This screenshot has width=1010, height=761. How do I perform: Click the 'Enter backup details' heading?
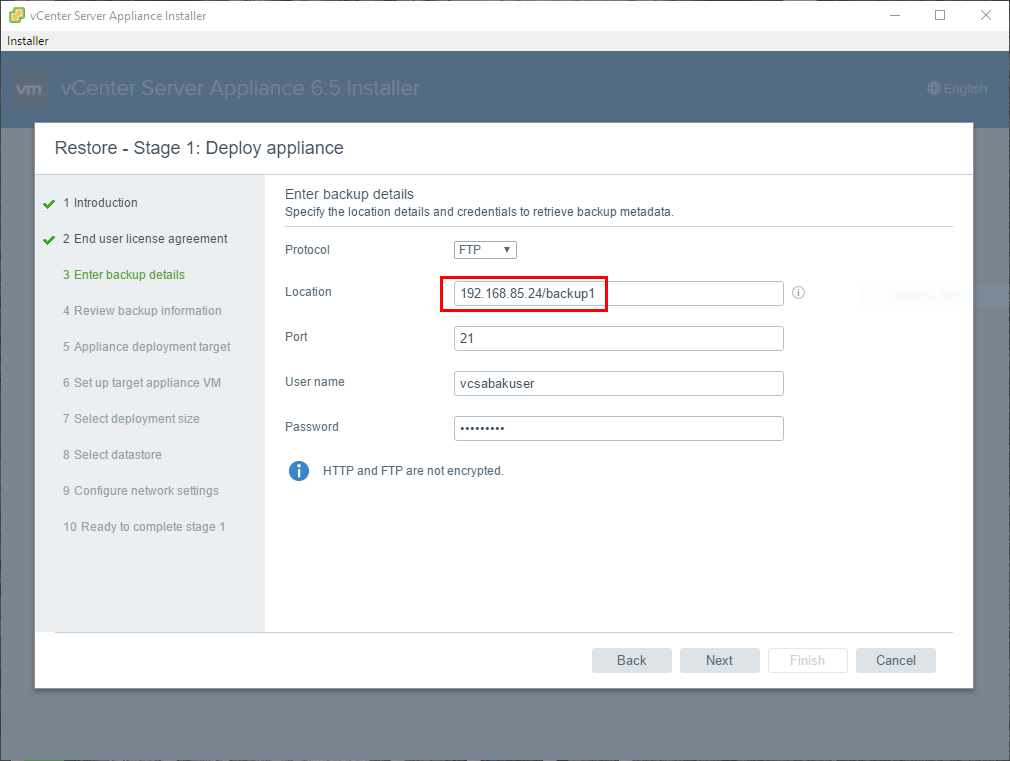click(349, 194)
